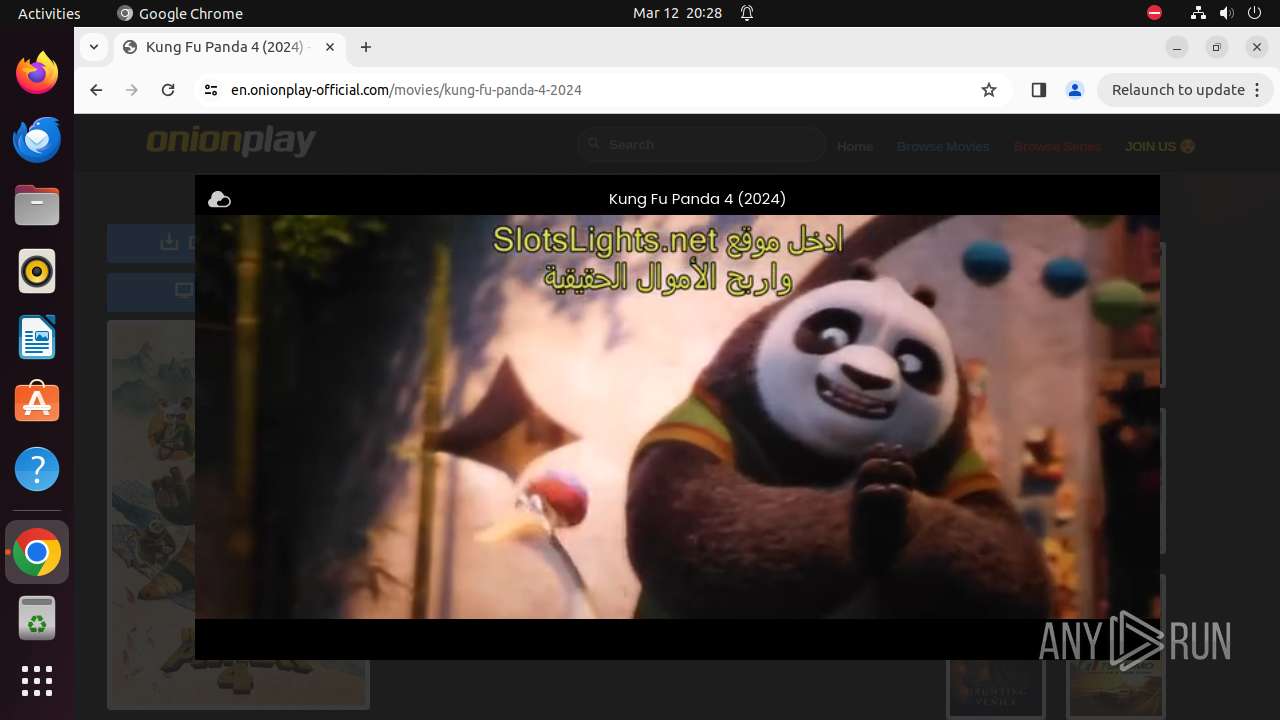Show applications grid
Image resolution: width=1280 pixels, height=720 pixels.
point(37,681)
